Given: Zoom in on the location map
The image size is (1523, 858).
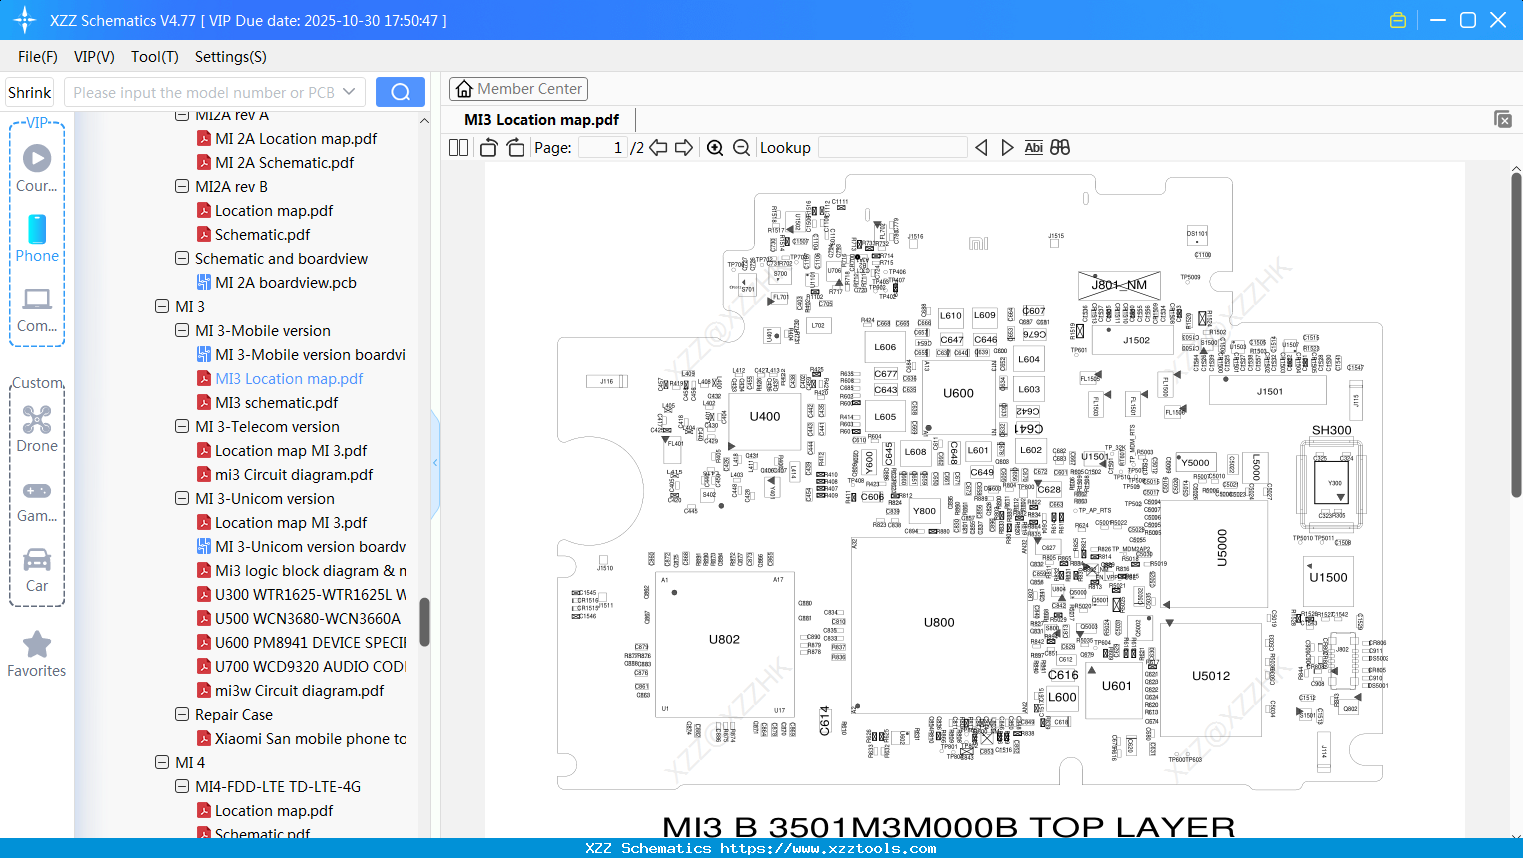Looking at the screenshot, I should pyautogui.click(x=714, y=147).
